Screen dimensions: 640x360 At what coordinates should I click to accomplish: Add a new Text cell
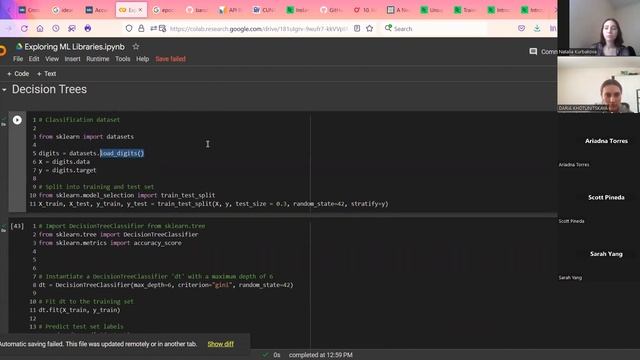coord(47,74)
